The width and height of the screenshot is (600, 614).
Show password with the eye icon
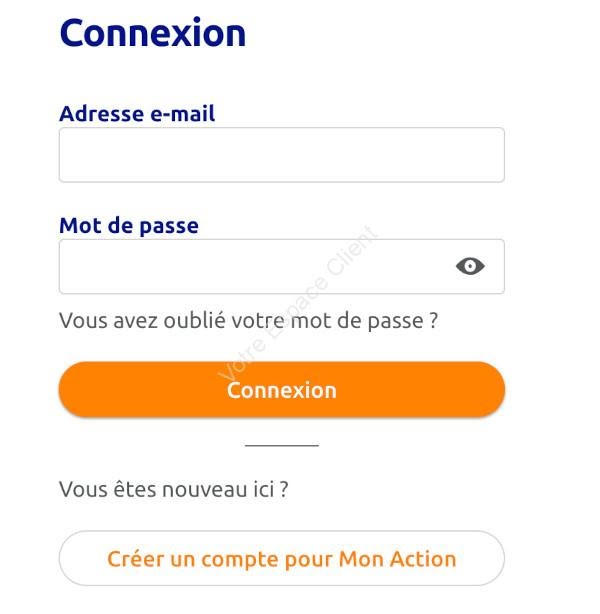click(470, 266)
